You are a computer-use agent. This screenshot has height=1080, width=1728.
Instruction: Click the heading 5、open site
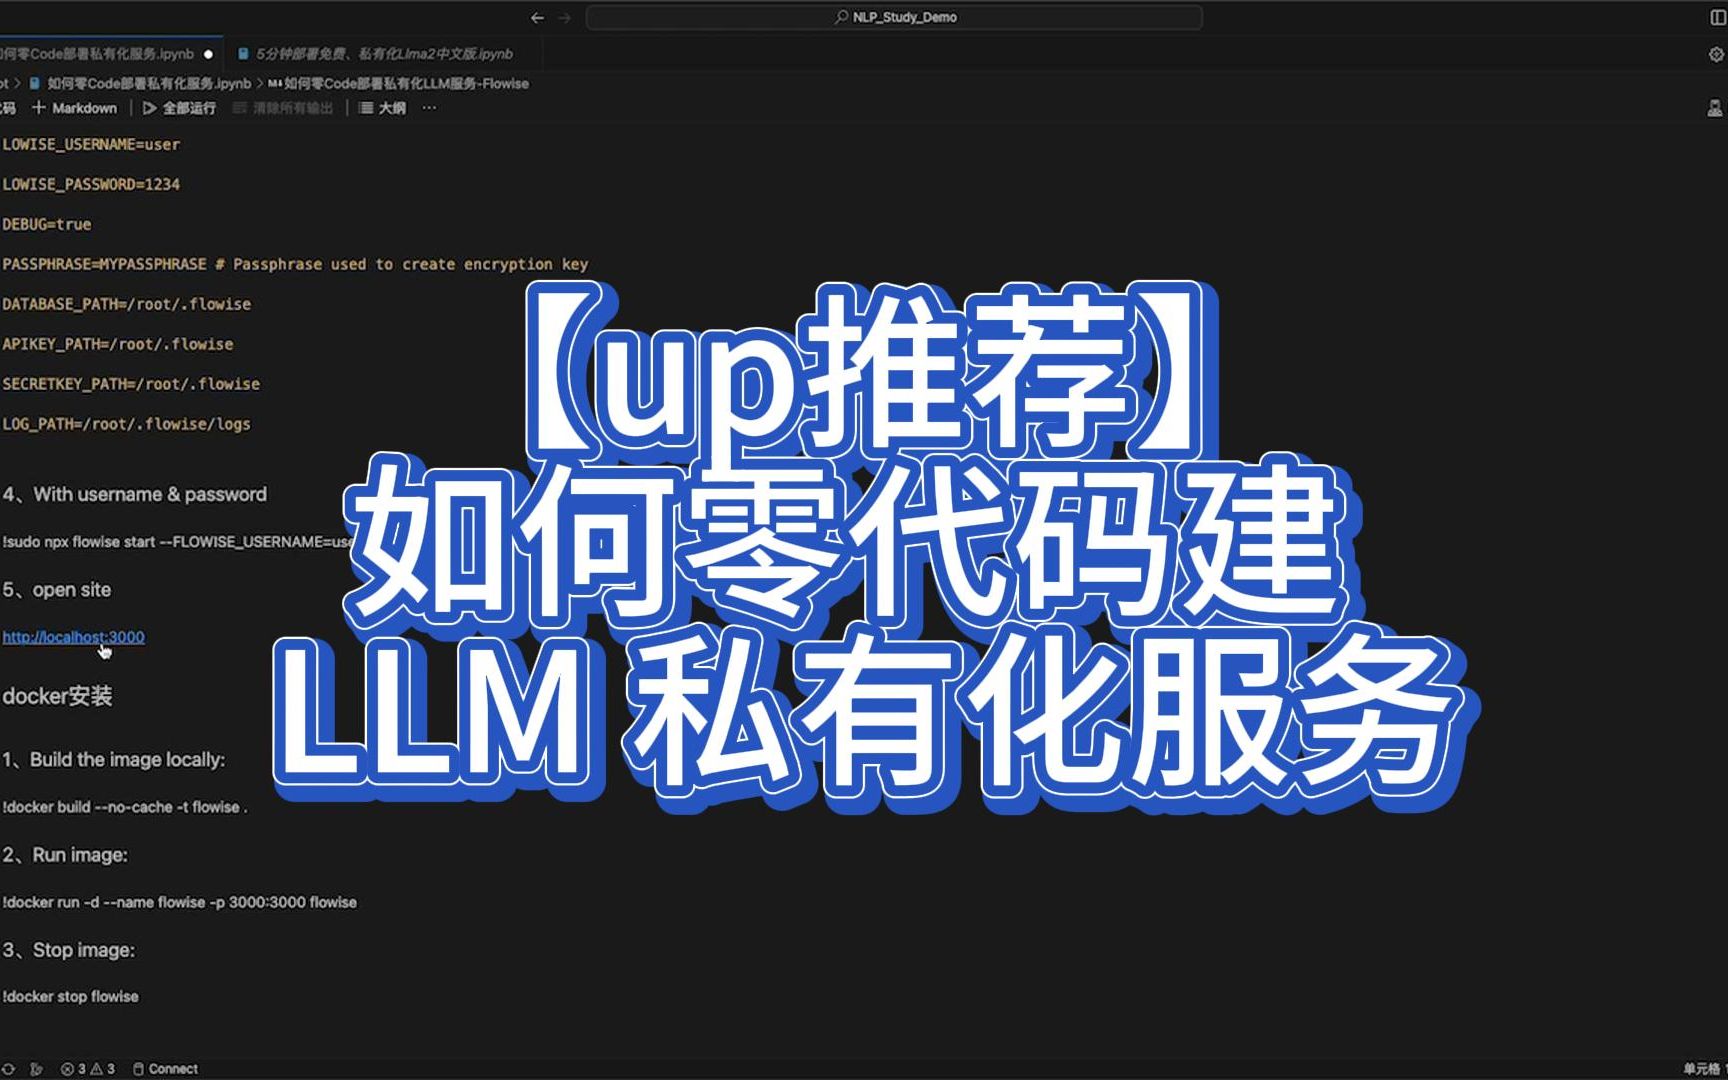pos(57,590)
